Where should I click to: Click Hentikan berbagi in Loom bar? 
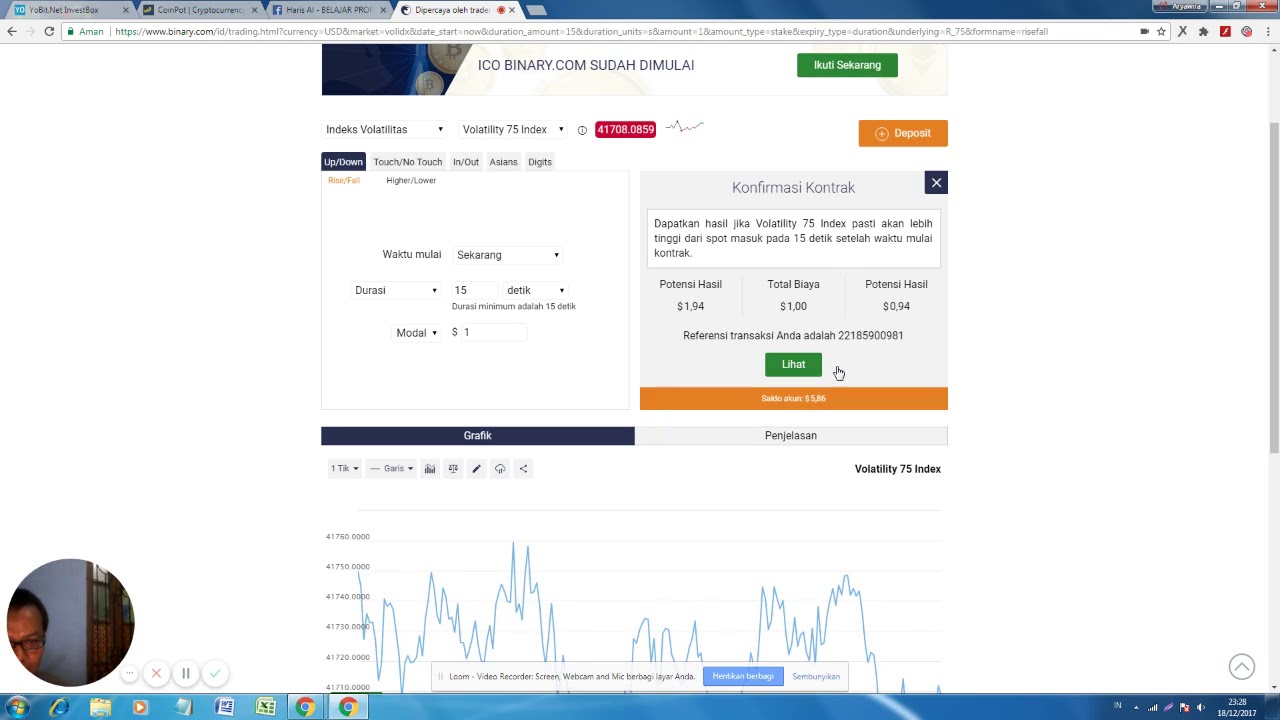[743, 676]
